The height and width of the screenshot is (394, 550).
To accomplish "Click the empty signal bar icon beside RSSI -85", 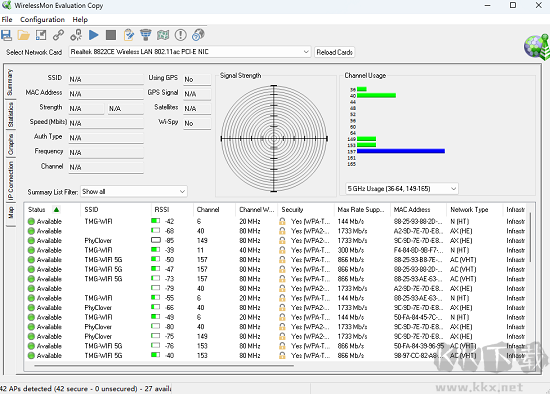I will pyautogui.click(x=155, y=240).
